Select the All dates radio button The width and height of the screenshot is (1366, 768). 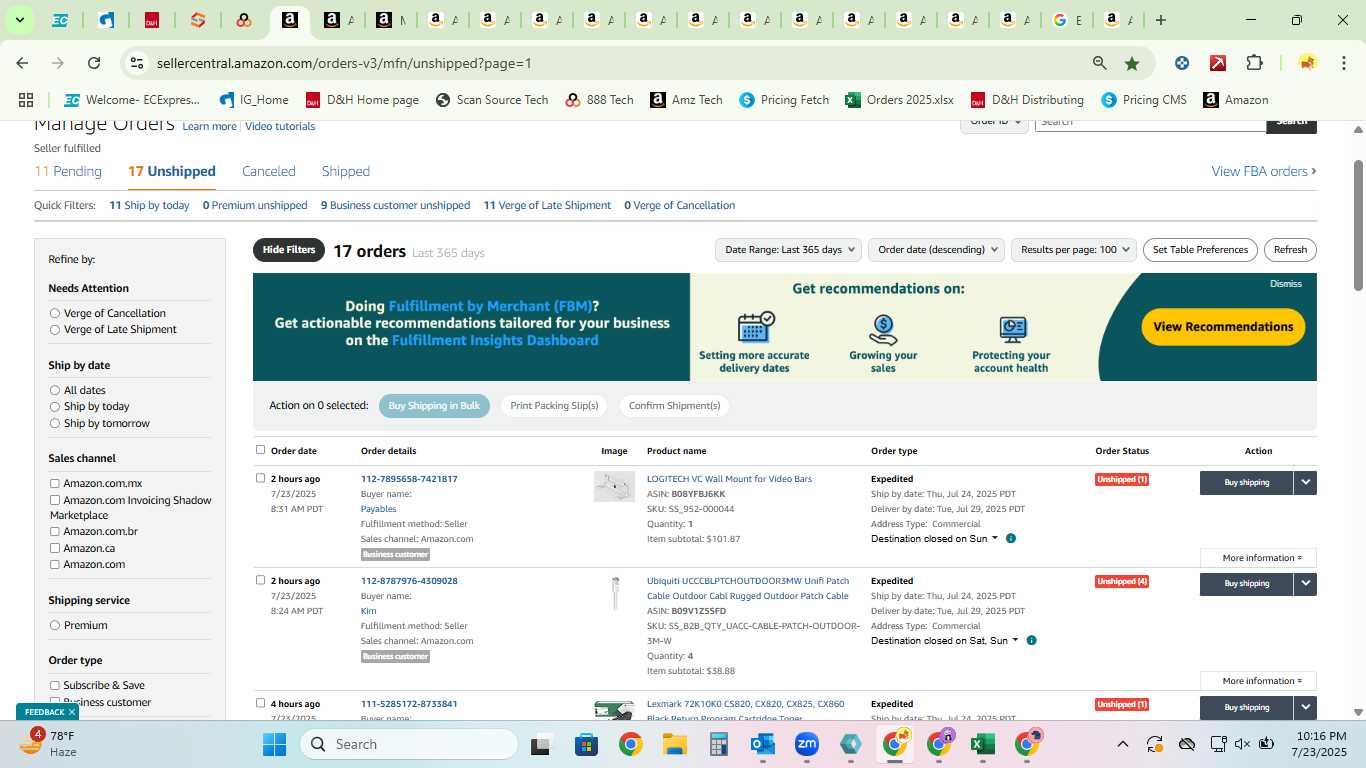[x=55, y=390]
